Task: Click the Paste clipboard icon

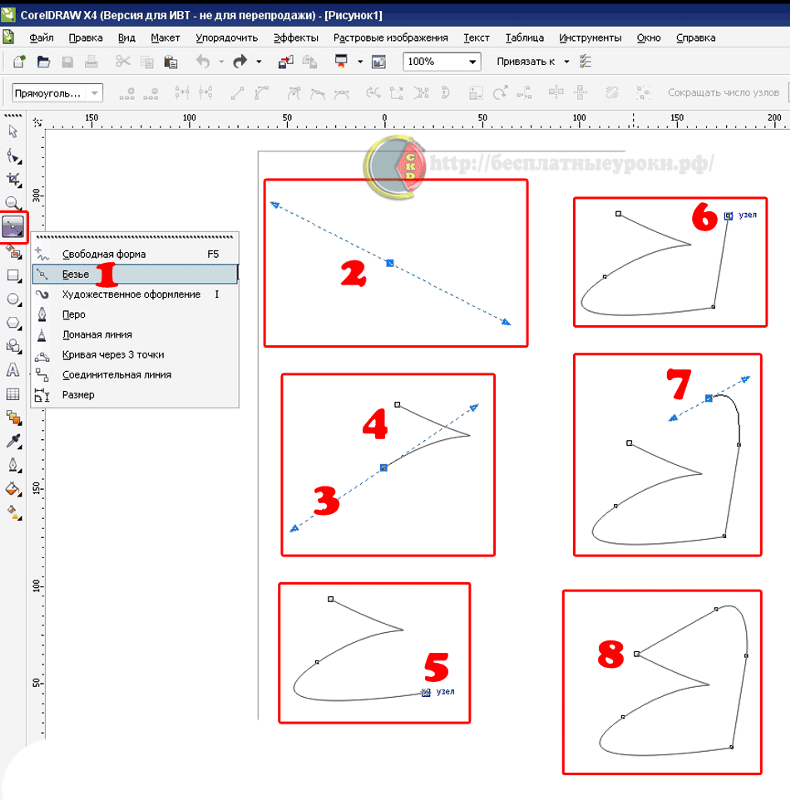Action: pyautogui.click(x=170, y=62)
